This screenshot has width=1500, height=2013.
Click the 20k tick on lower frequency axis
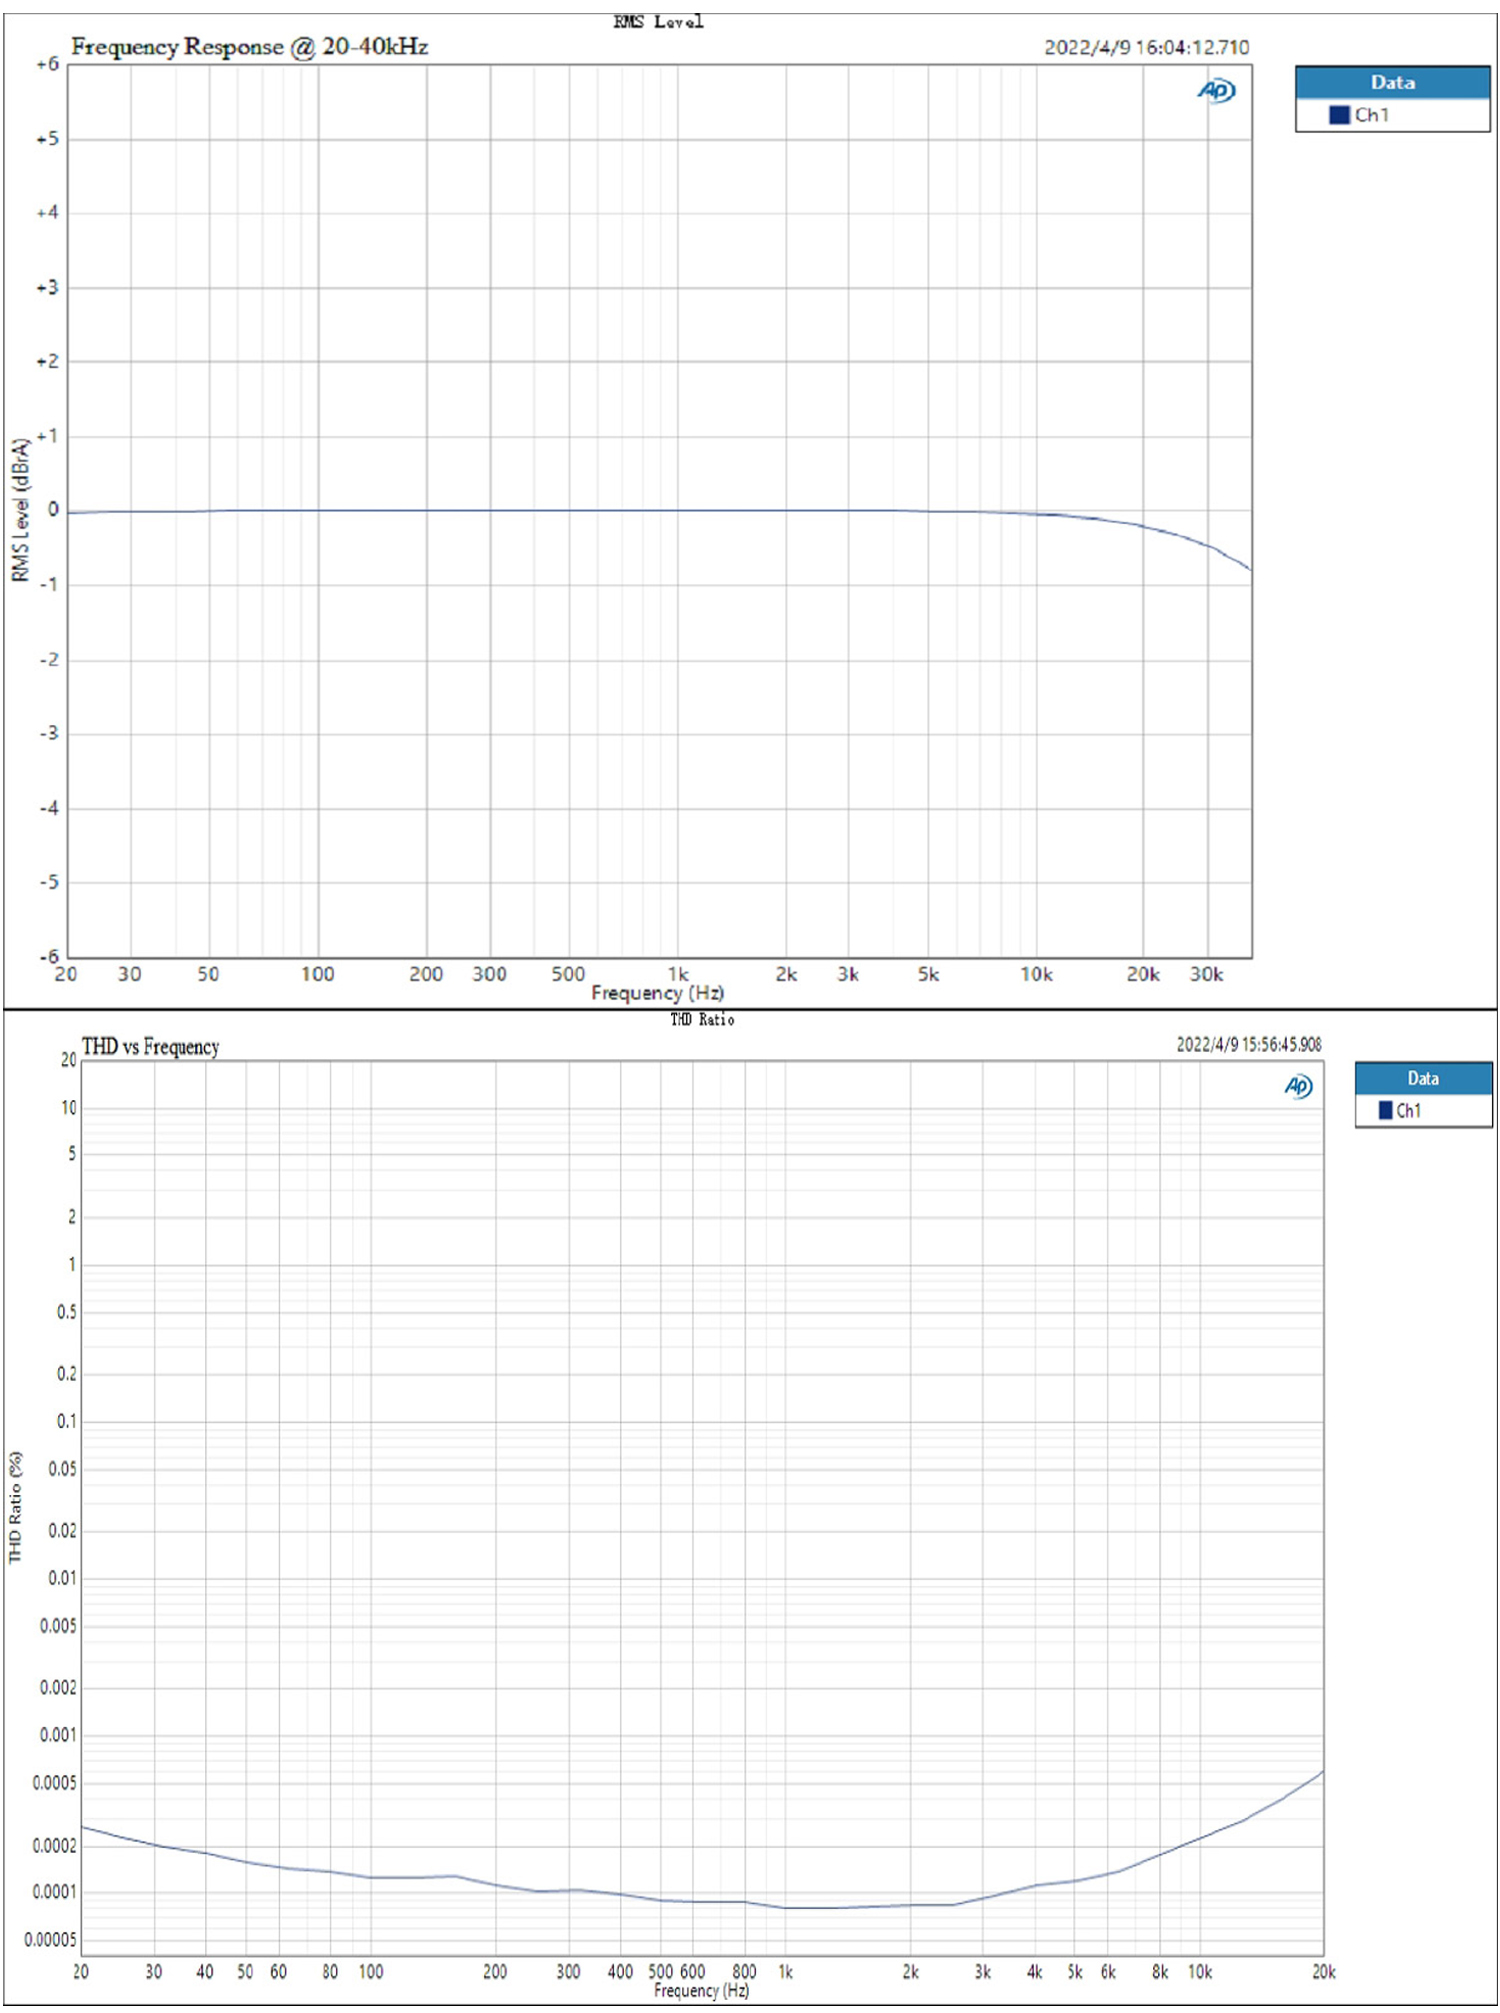point(1323,1971)
